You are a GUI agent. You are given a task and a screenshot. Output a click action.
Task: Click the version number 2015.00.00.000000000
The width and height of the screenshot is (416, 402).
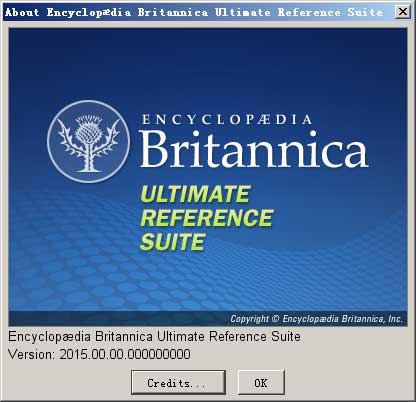[125, 354]
